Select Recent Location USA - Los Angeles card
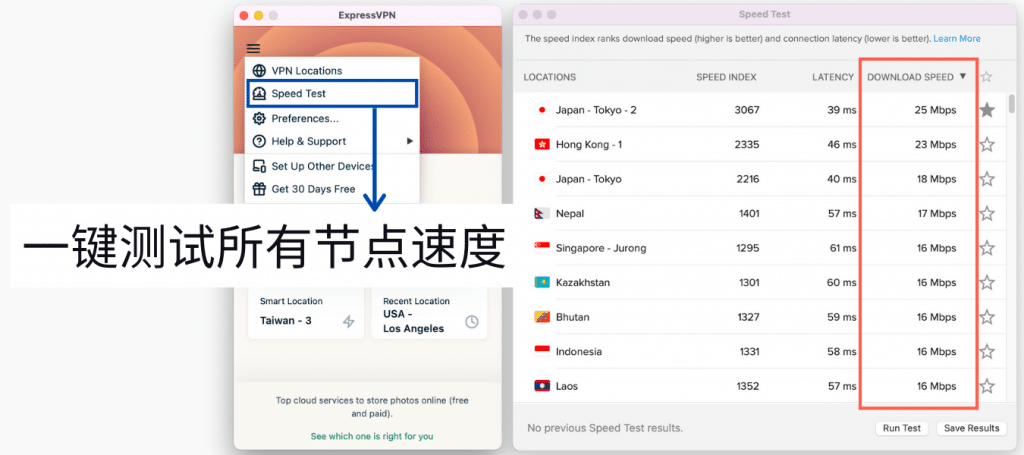Screen dimensions: 1024x455 click(x=429, y=314)
